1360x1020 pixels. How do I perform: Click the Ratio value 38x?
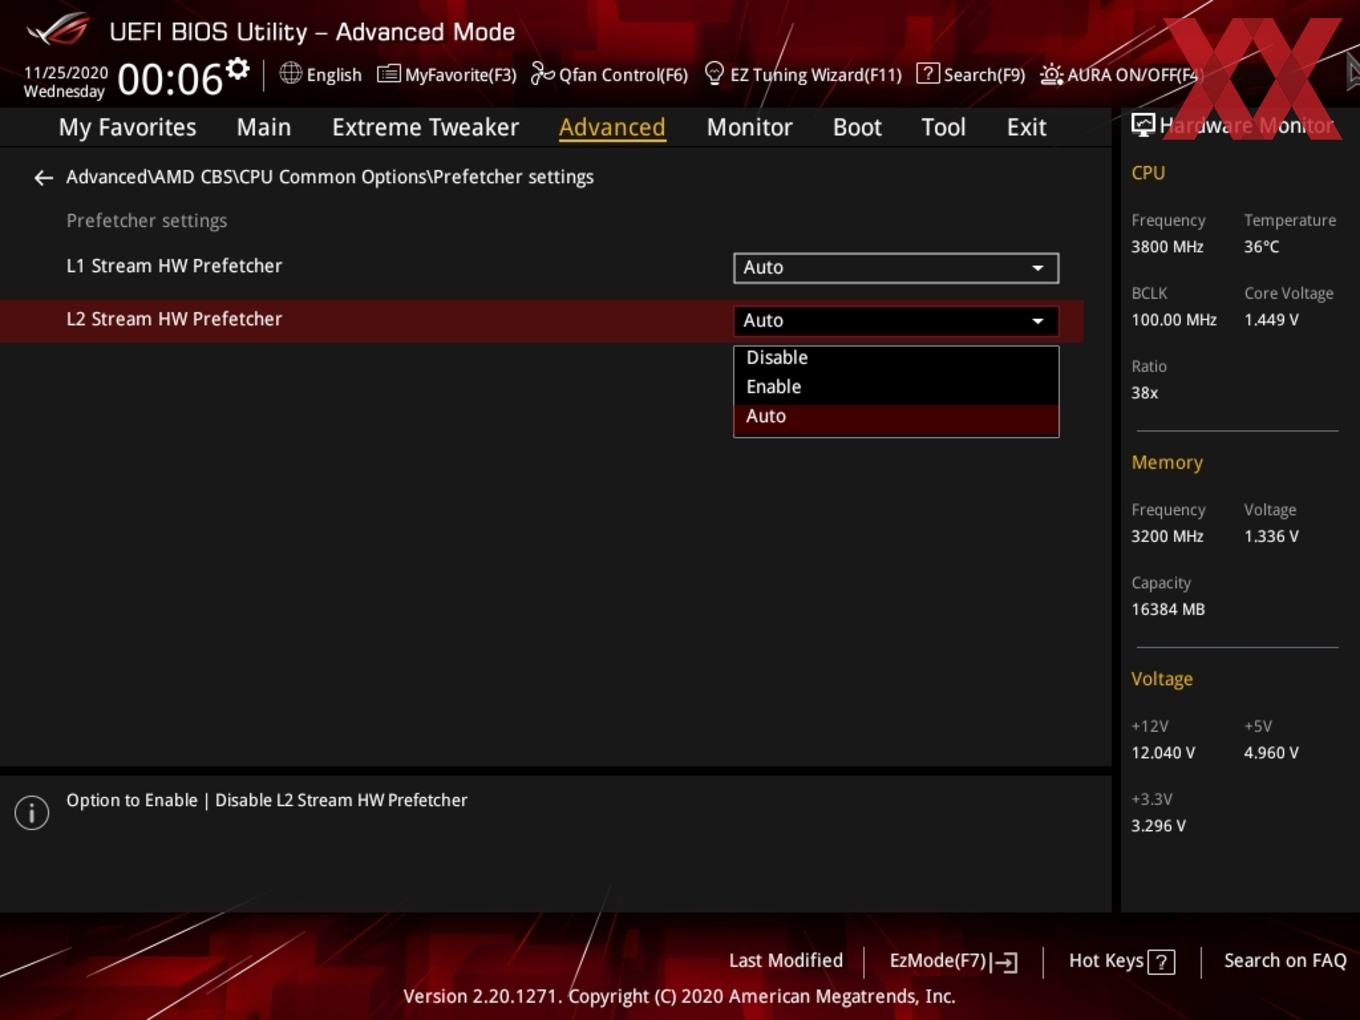(x=1144, y=393)
